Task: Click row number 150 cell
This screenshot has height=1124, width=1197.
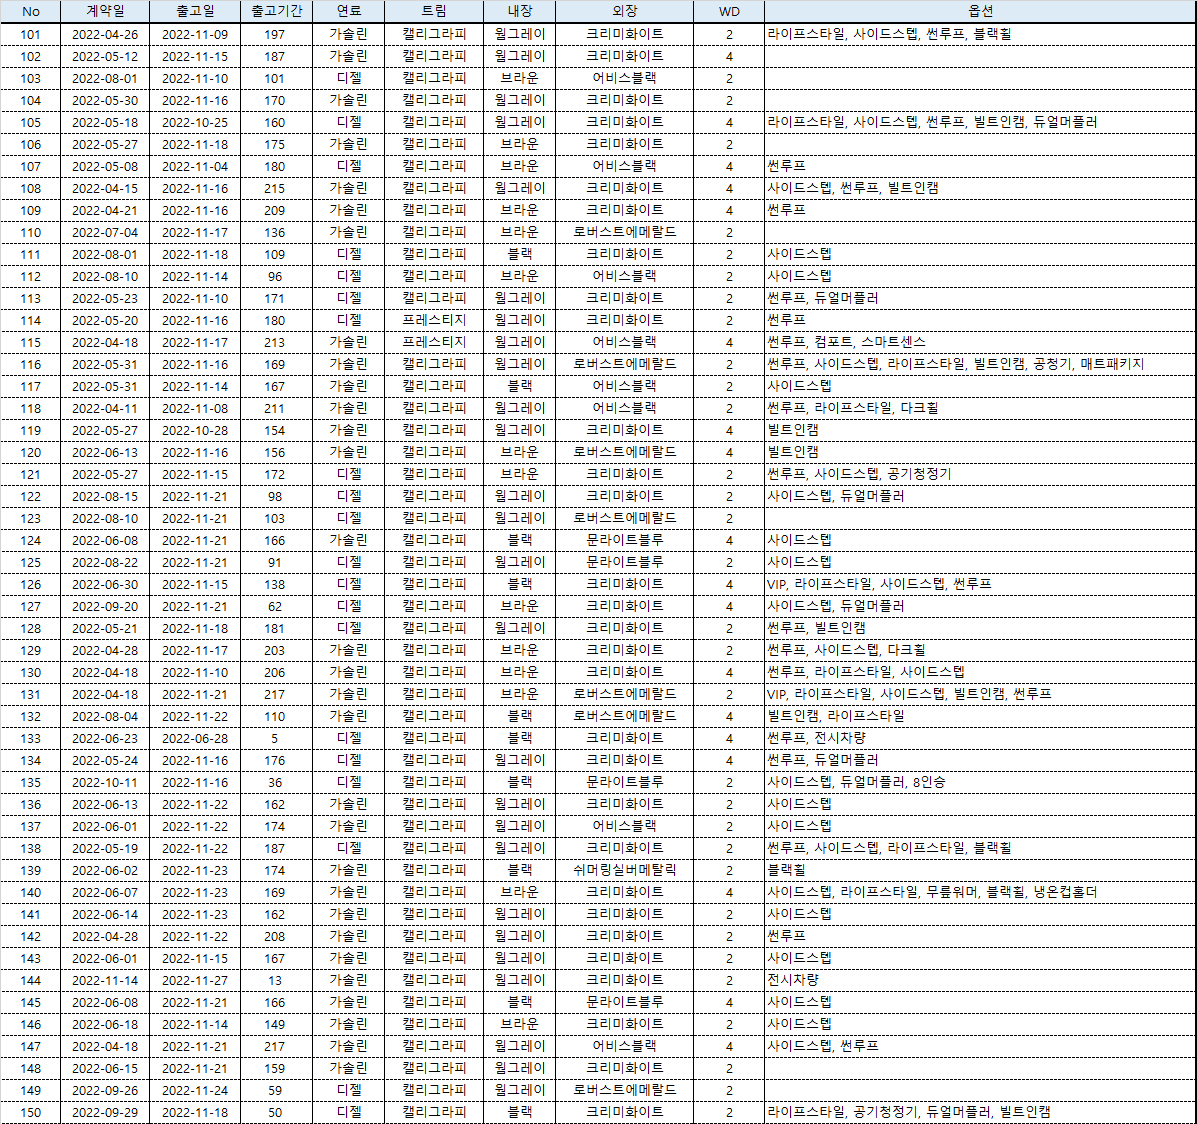Action: pos(31,1112)
